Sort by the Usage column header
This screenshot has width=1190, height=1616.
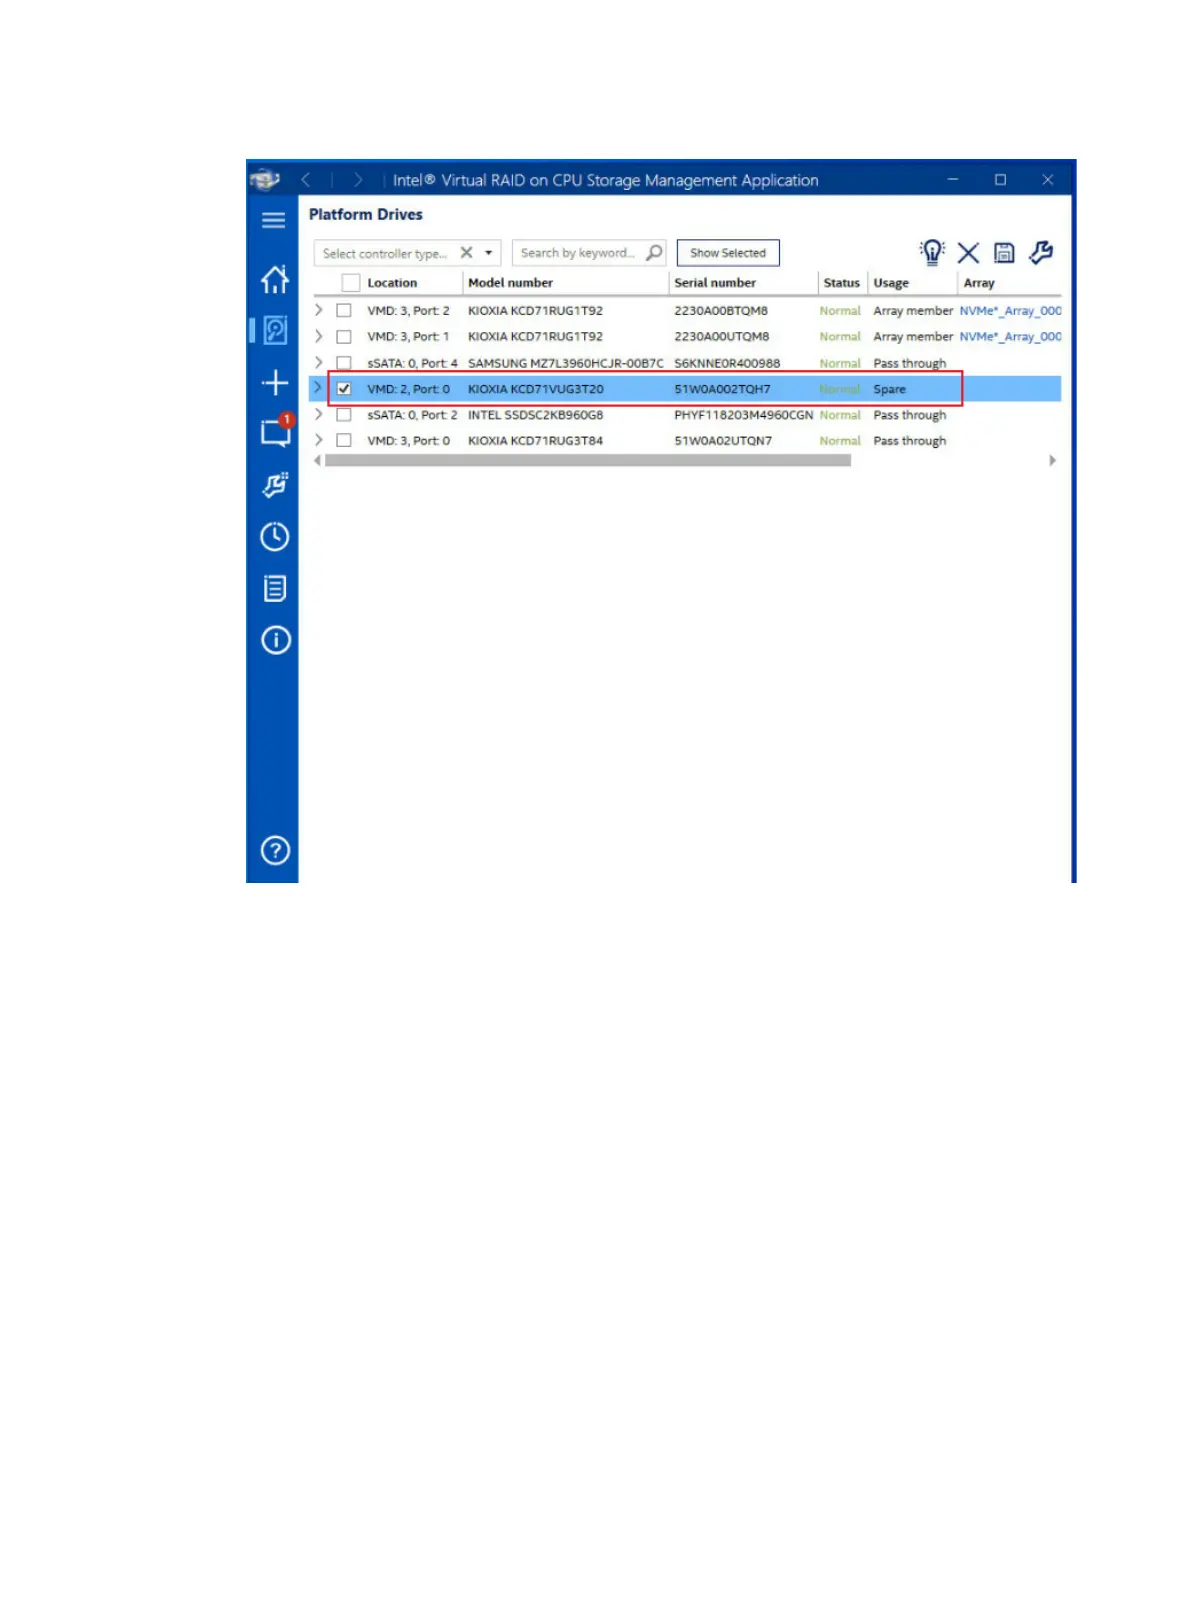coord(891,283)
